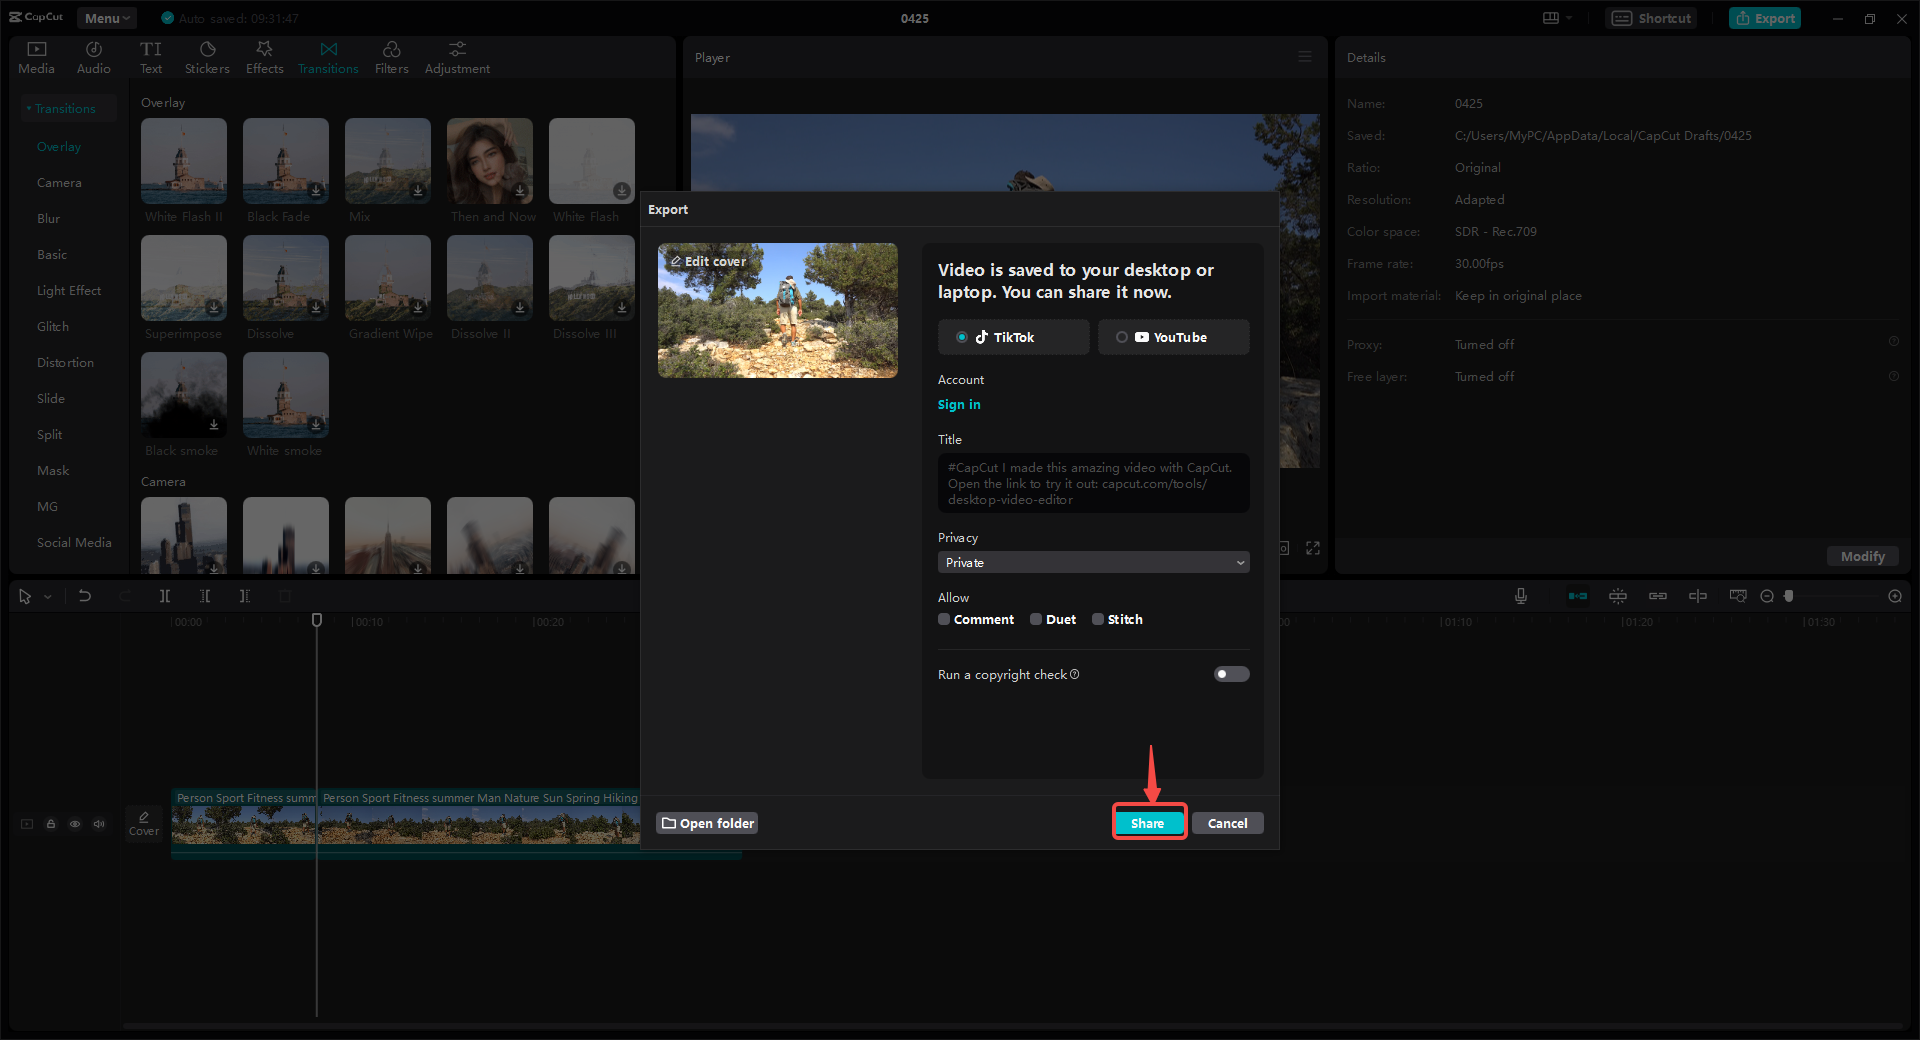Image resolution: width=1920 pixels, height=1040 pixels.
Task: Select the Social Media transitions category
Action: 74,543
